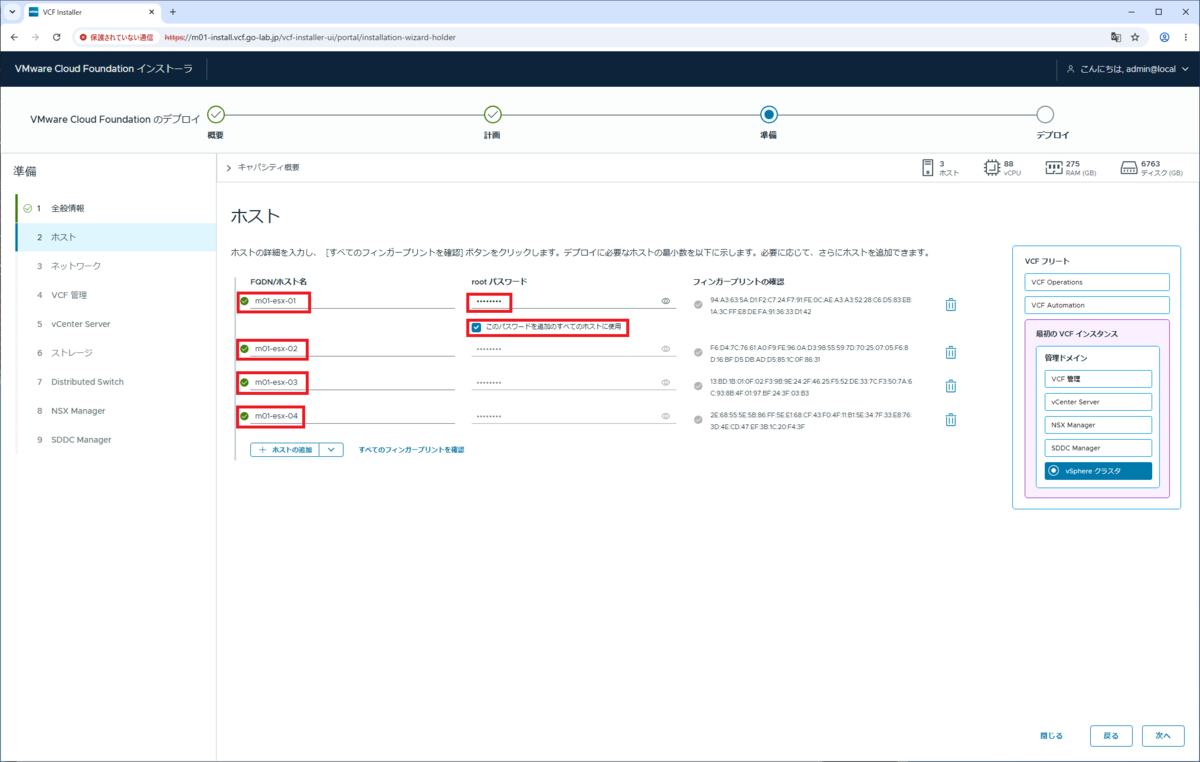Screen dimensions: 1200x762
Task: Click the 準備 current step circle
Action: [x=768, y=115]
